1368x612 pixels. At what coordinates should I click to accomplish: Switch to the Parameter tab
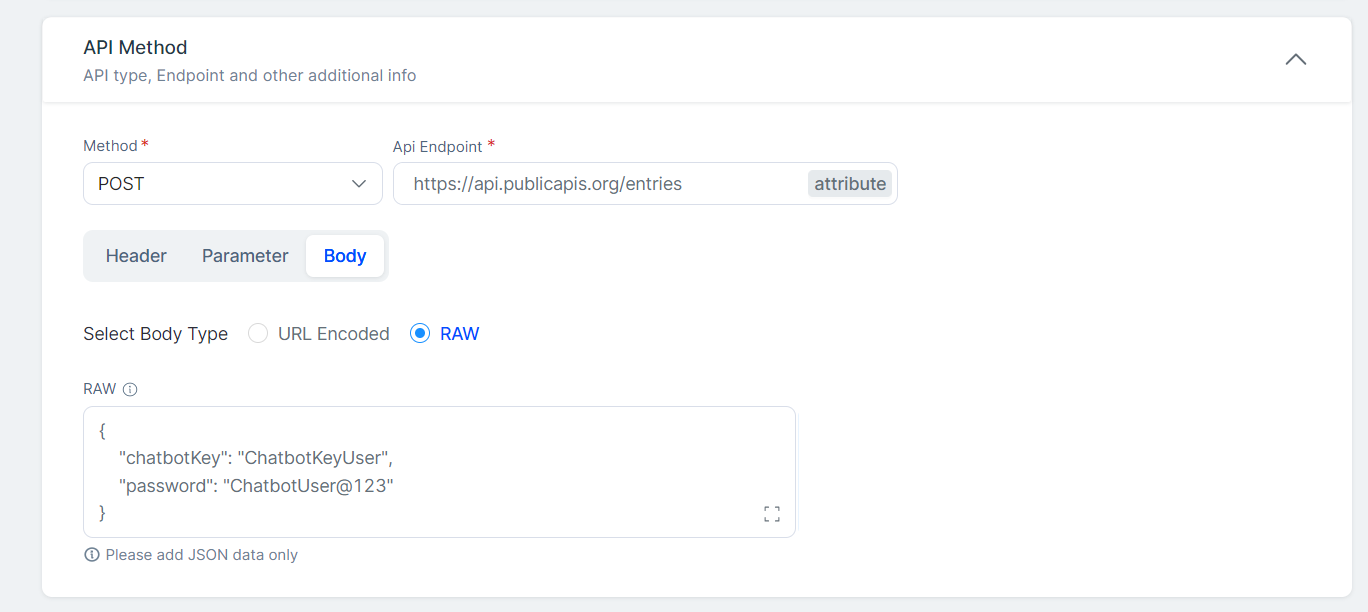(244, 256)
